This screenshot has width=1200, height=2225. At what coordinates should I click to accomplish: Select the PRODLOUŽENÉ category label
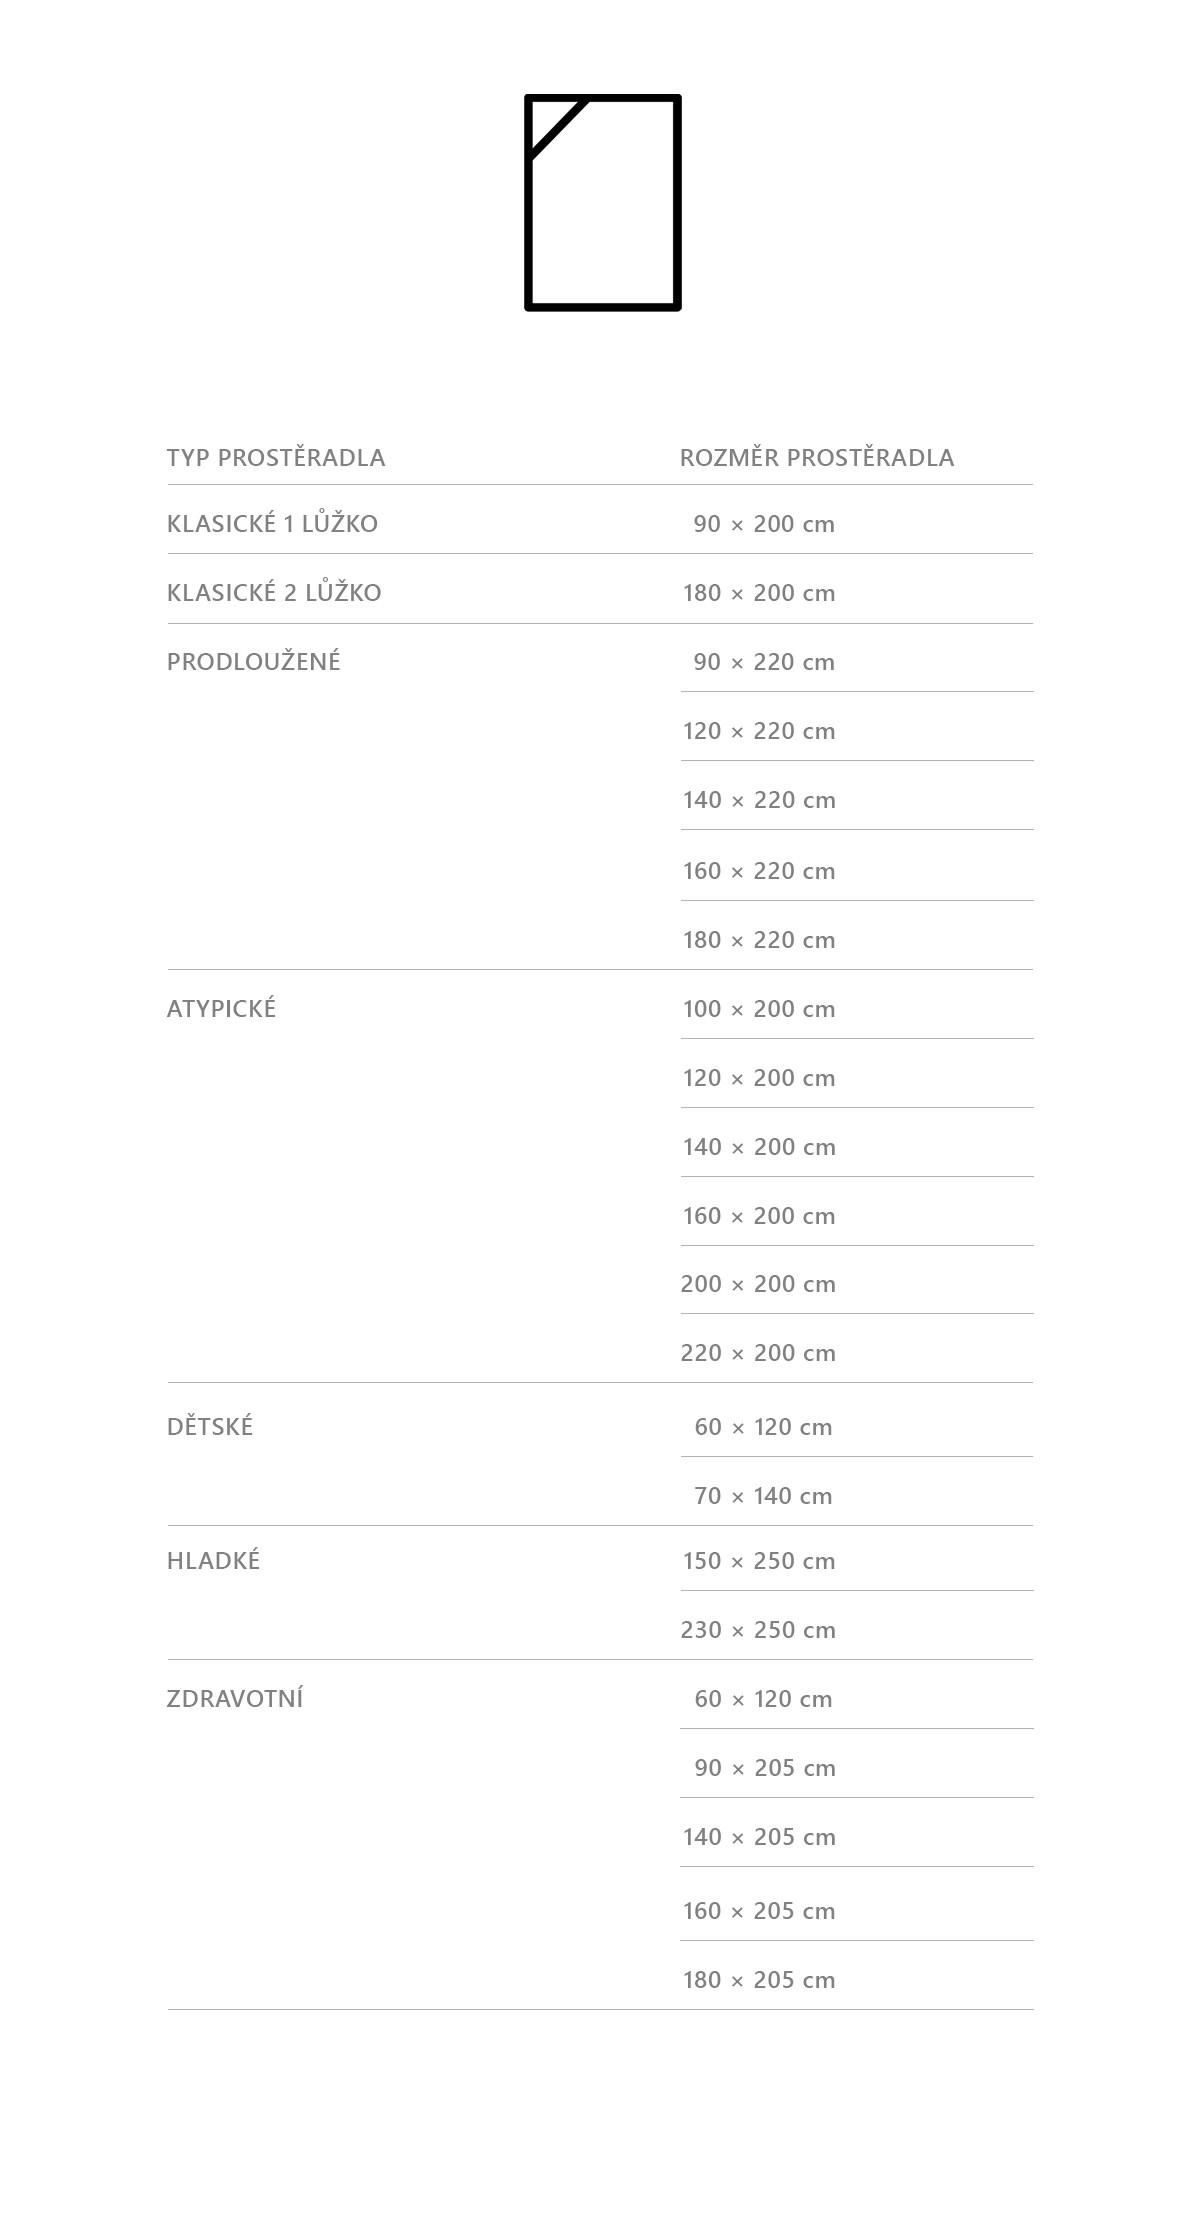254,661
